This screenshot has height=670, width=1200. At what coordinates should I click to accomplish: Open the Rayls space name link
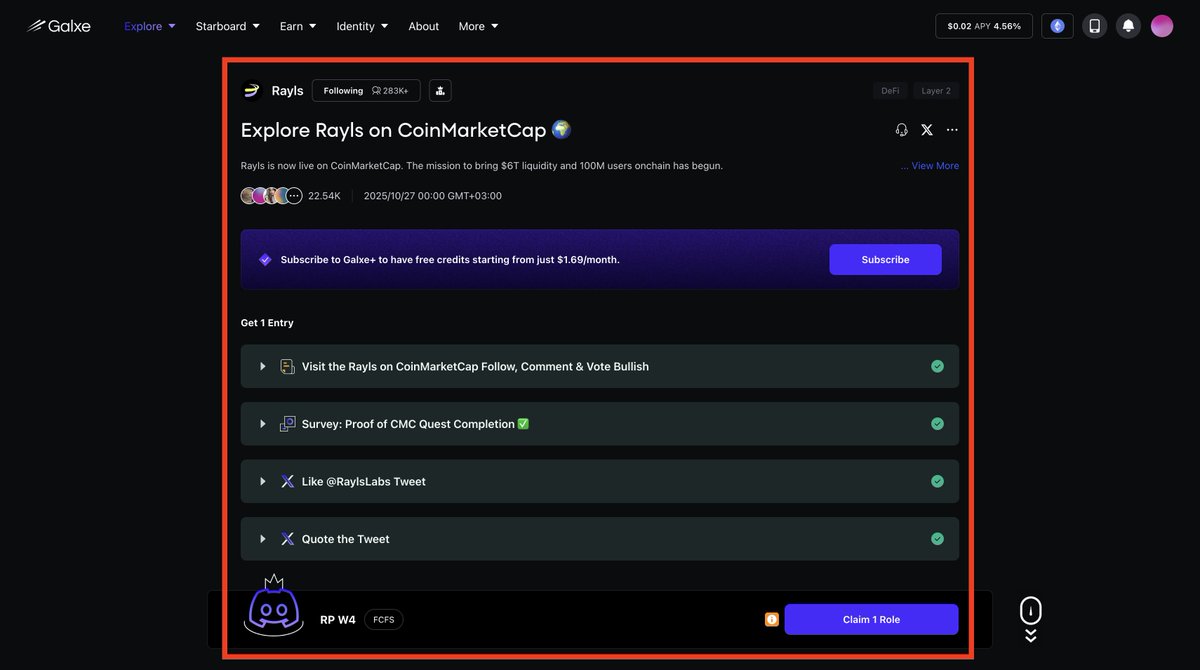(287, 91)
